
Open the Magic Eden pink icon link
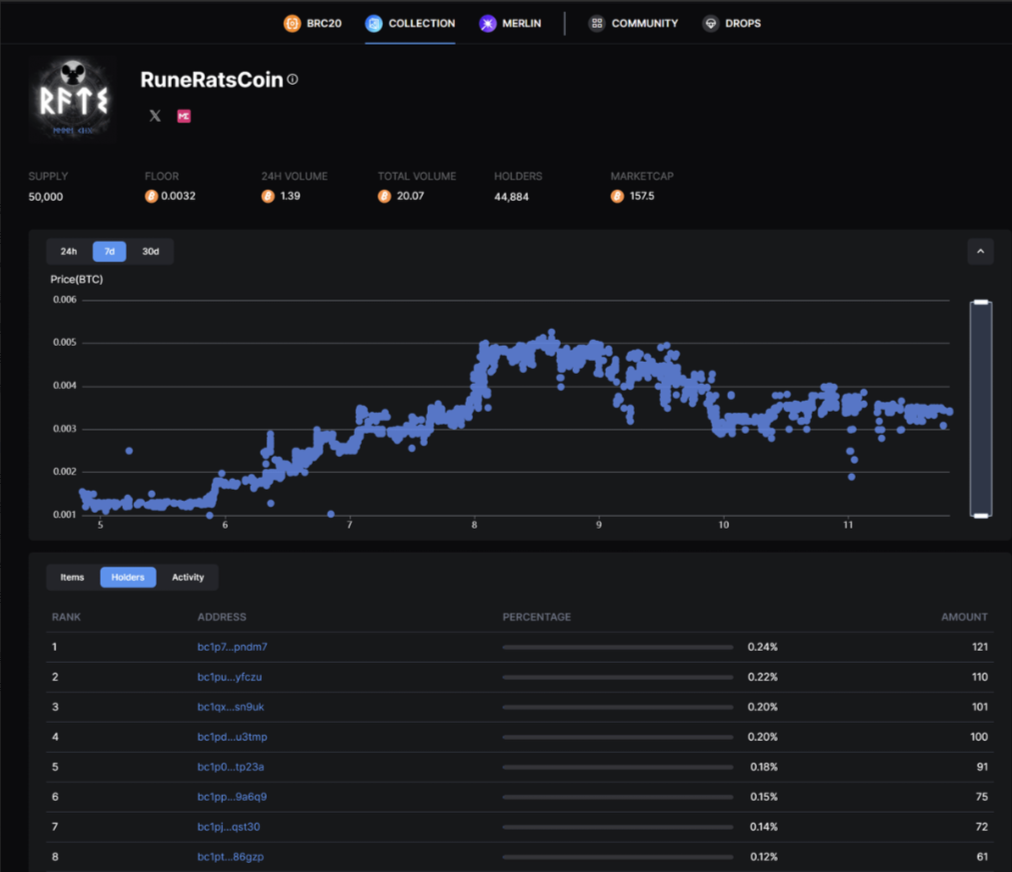184,116
